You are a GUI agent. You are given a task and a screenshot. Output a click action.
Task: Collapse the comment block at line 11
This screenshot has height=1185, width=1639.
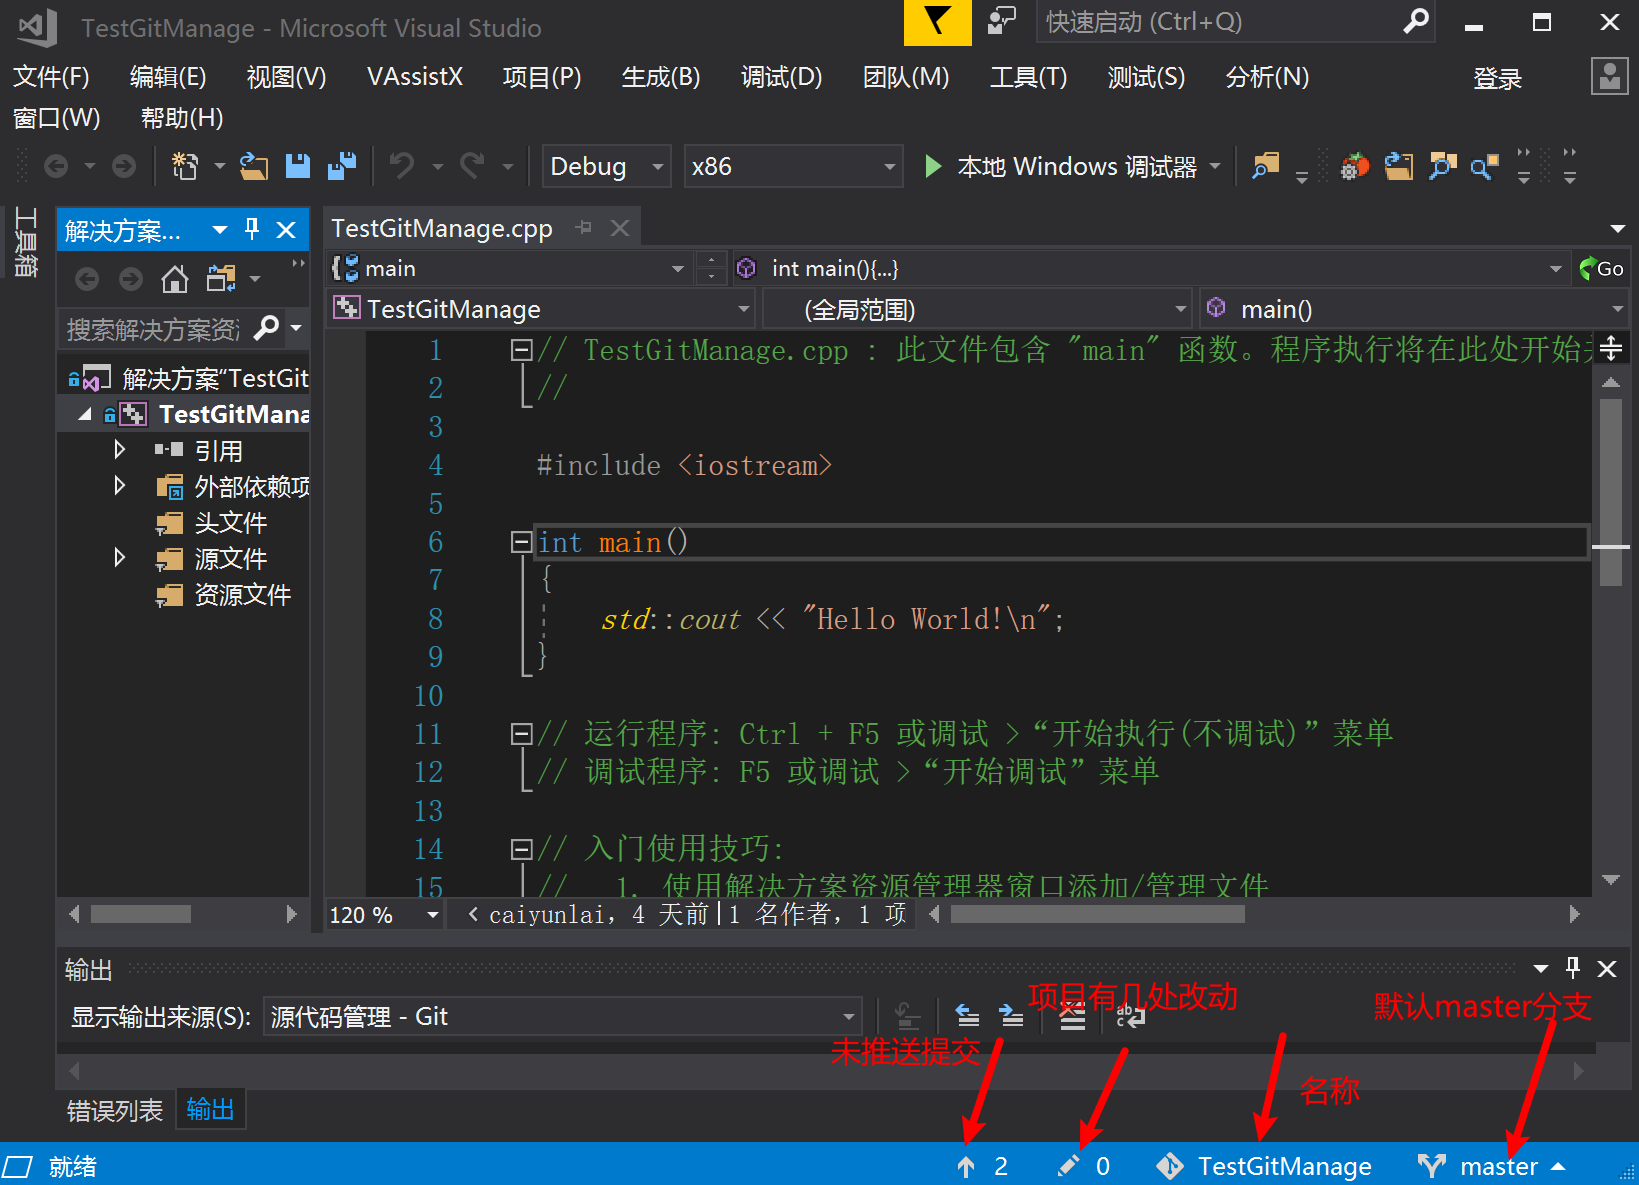(521, 734)
